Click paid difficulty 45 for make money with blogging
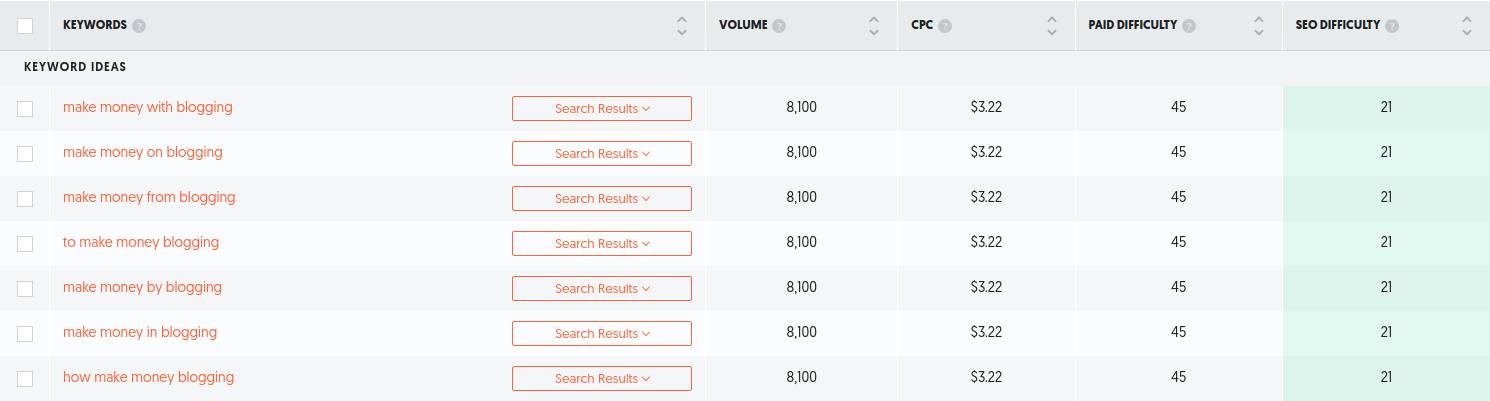This screenshot has height=401, width=1490. pos(1178,107)
